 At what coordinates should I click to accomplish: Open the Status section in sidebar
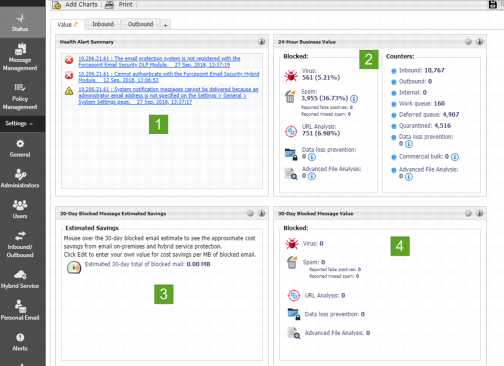20,22
